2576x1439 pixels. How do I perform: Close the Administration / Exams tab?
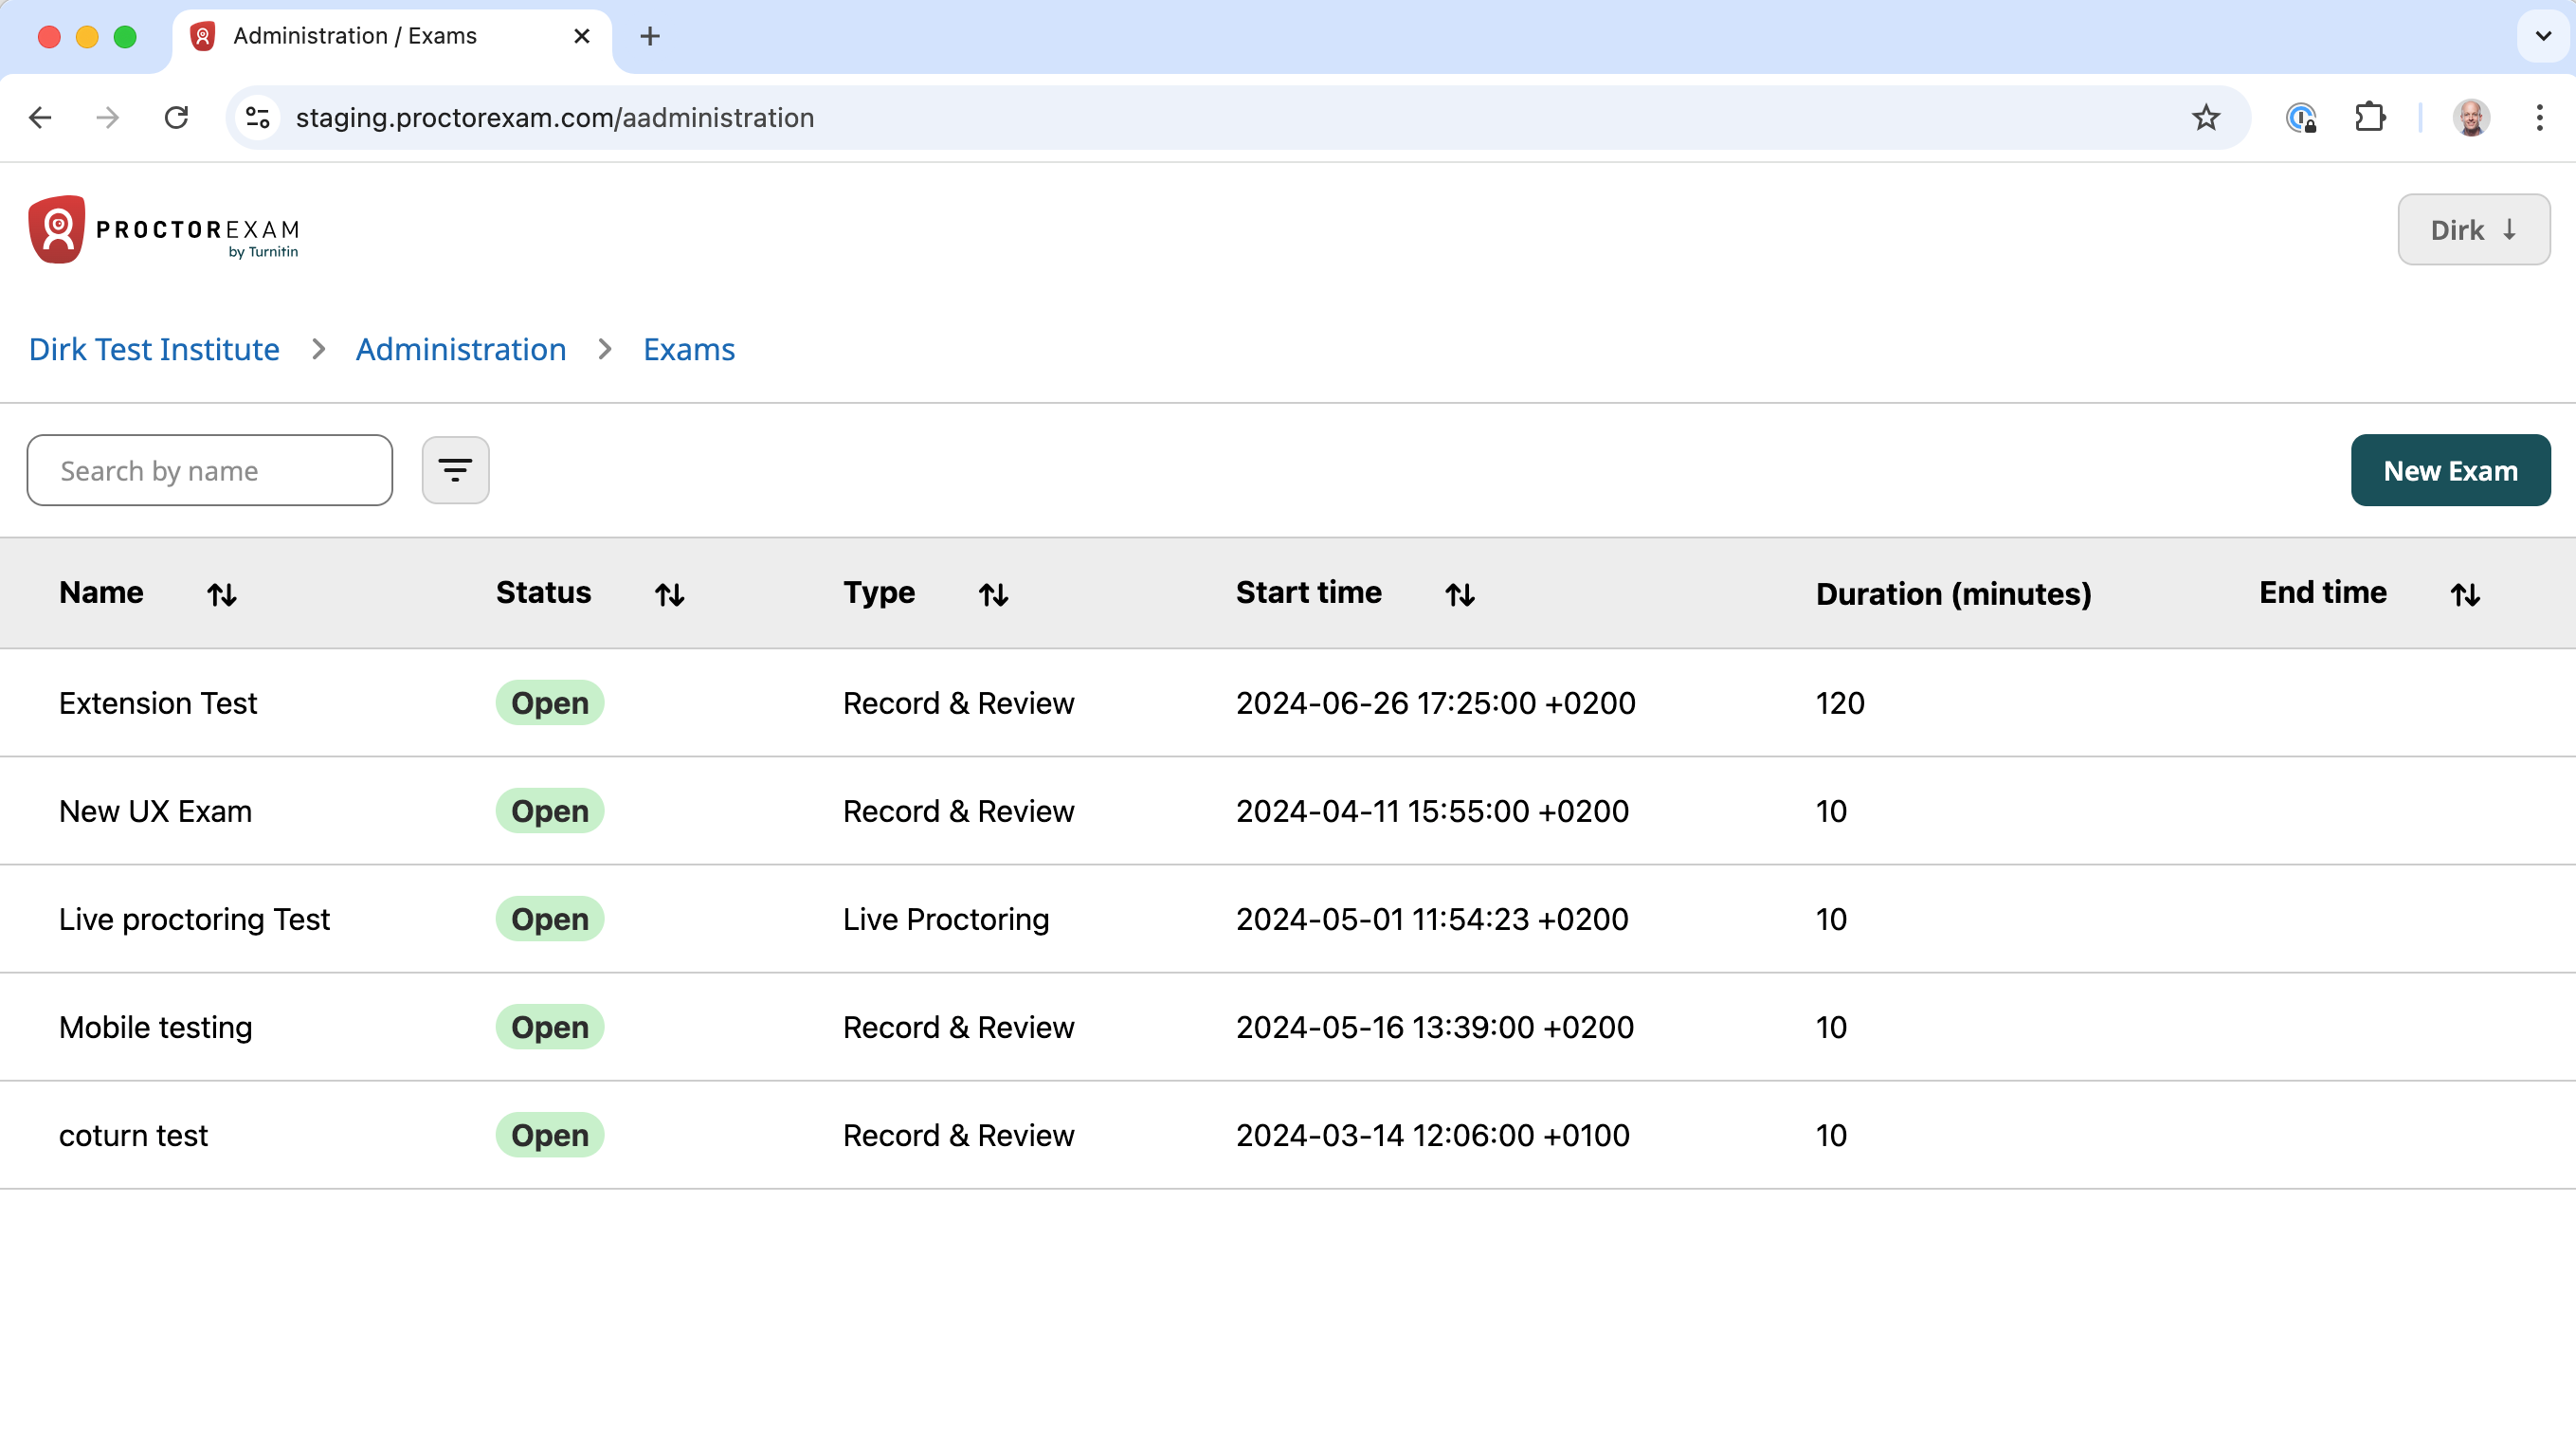point(582,37)
